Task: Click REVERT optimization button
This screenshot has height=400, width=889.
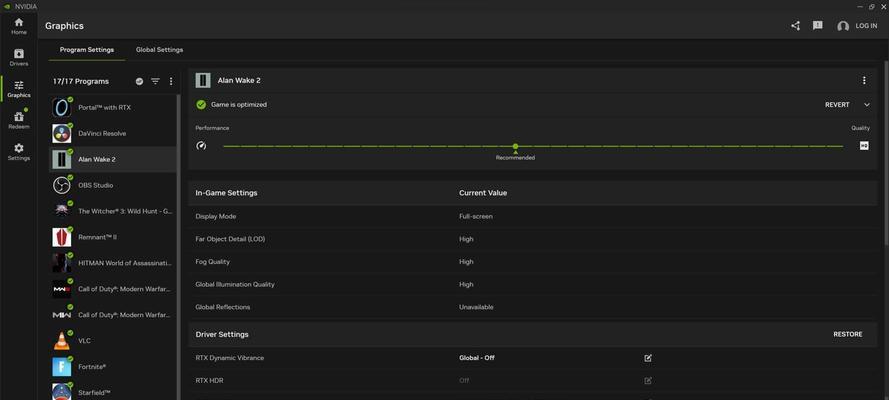Action: [837, 105]
